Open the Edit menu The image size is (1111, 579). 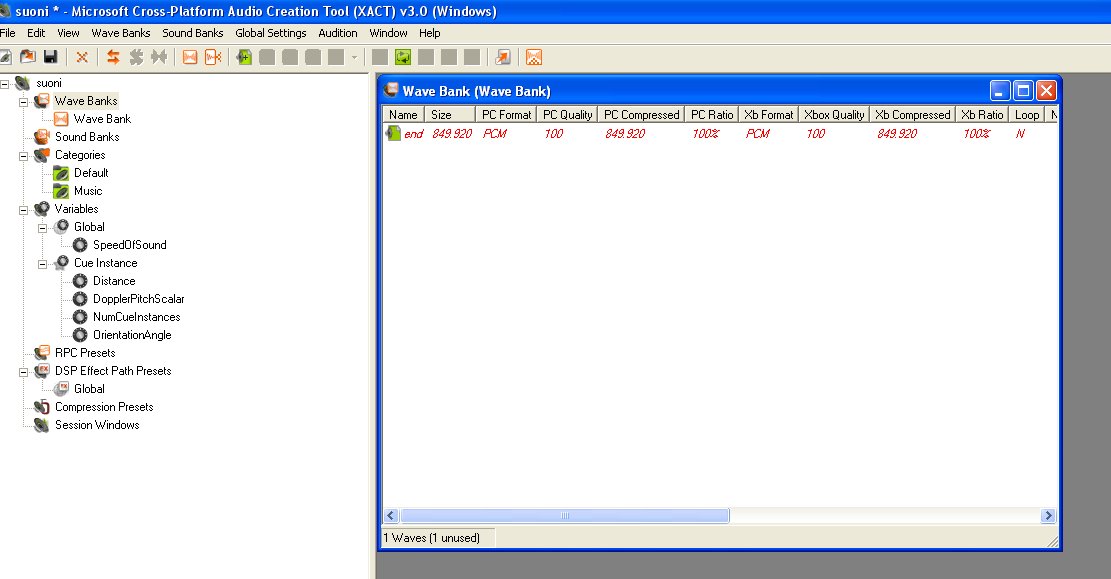coord(36,33)
